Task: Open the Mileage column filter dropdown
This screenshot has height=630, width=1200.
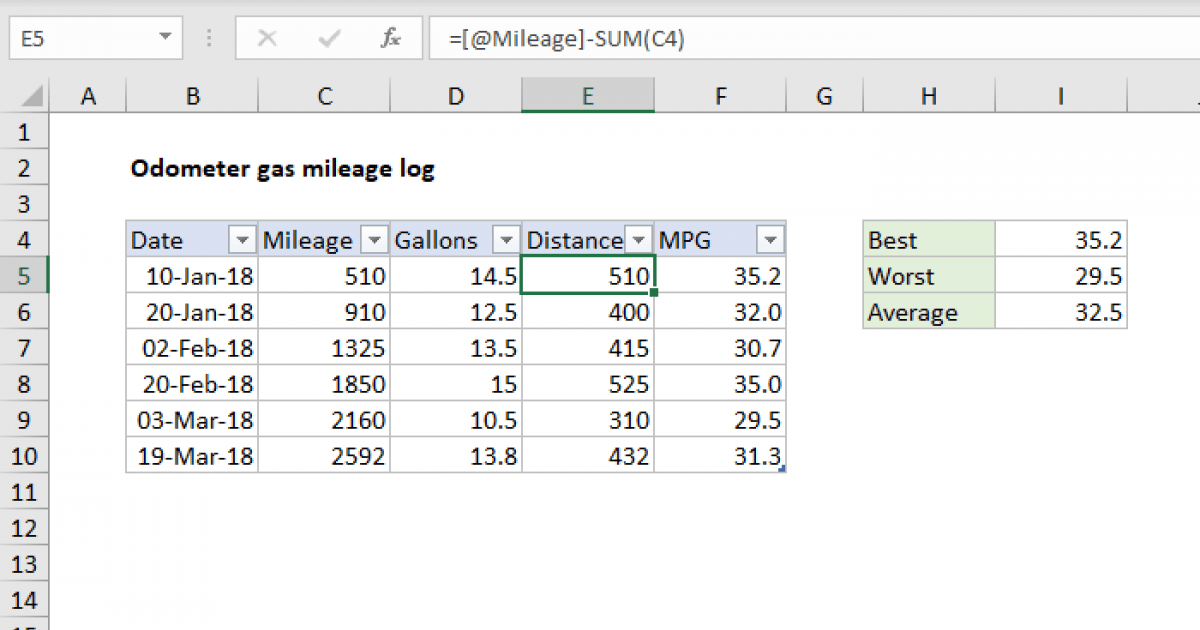Action: (x=374, y=240)
